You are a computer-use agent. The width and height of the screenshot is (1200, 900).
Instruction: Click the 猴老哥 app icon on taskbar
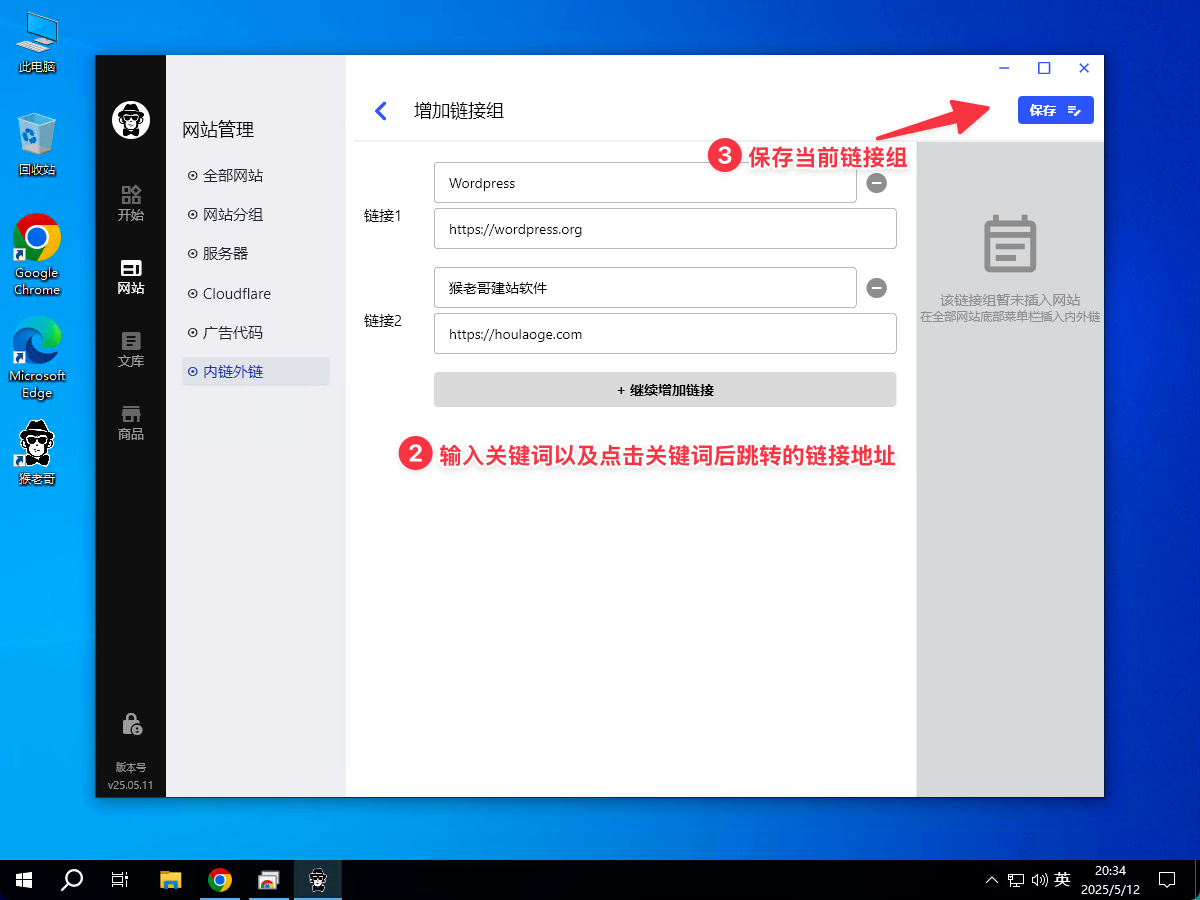pos(318,880)
